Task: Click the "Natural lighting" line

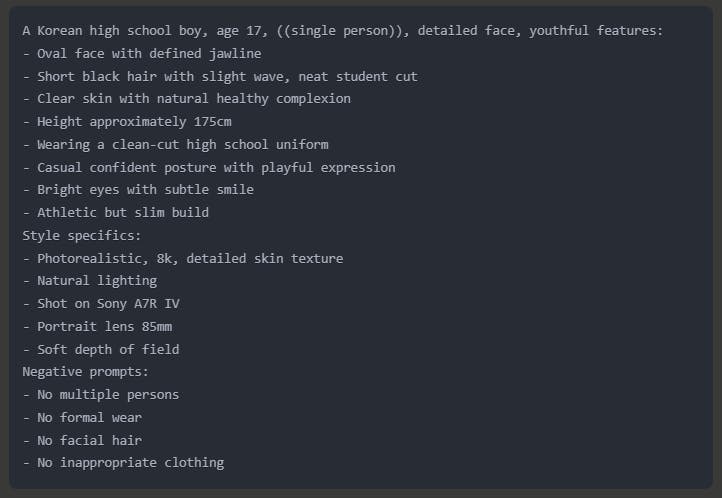Action: pos(90,280)
